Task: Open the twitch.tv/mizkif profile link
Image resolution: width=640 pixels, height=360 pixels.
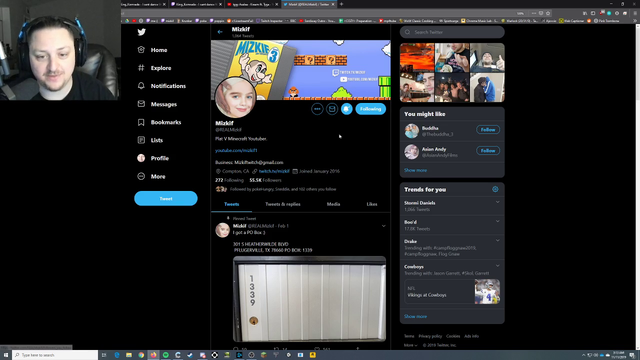Action: [x=274, y=171]
